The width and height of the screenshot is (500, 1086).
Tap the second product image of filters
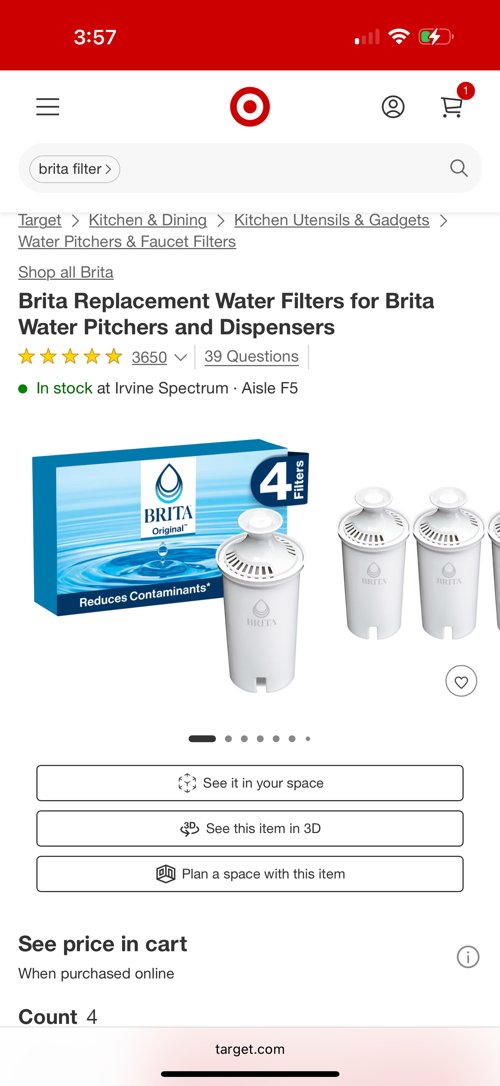[x=414, y=562]
